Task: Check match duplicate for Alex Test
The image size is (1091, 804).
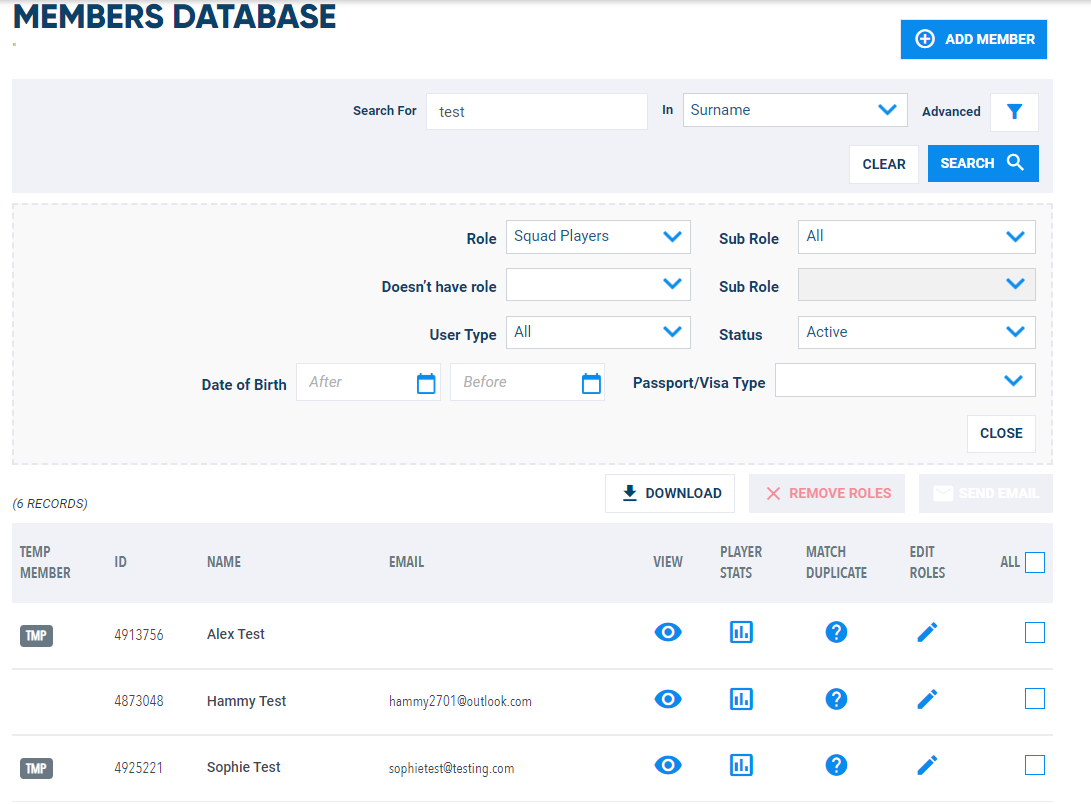Action: (836, 632)
